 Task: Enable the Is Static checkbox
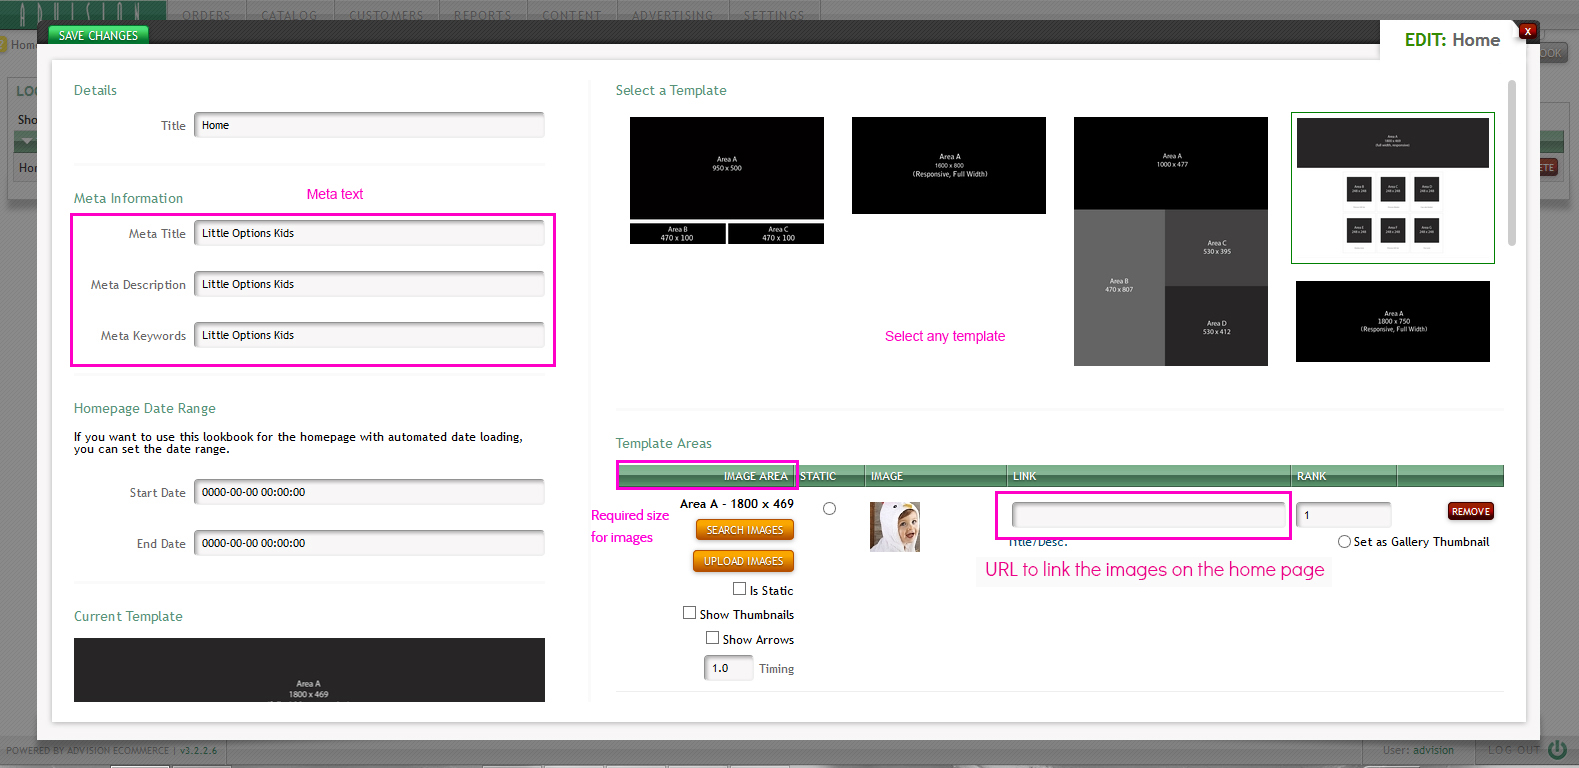pos(740,589)
